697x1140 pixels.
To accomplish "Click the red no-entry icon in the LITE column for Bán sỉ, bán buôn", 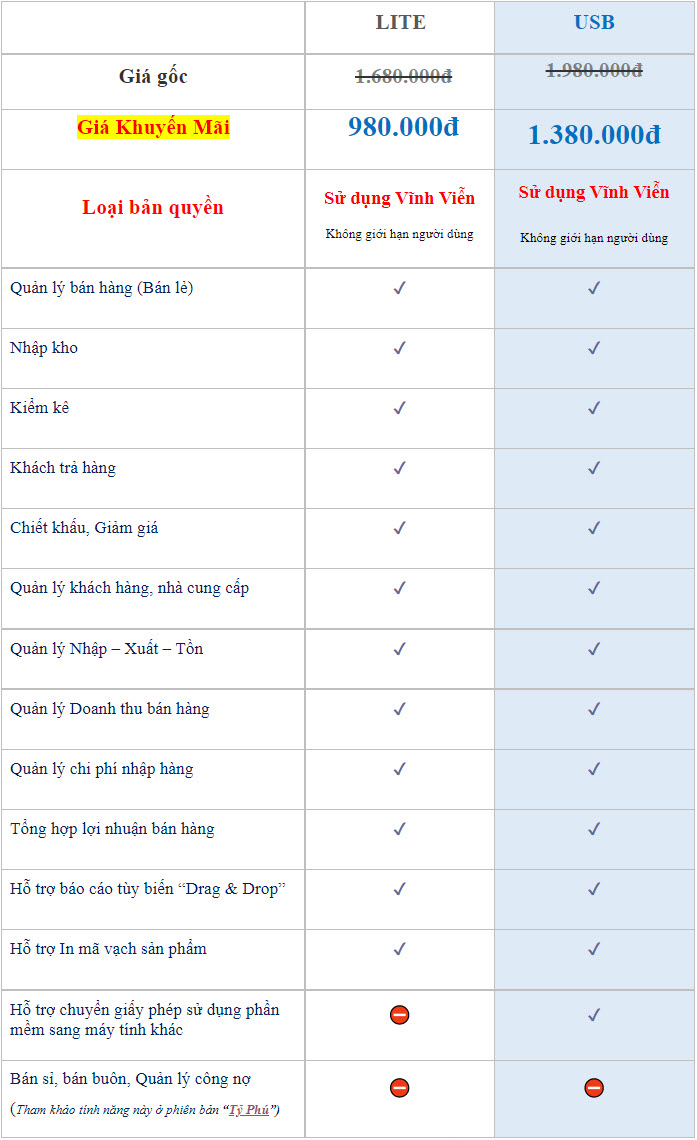I will point(400,1088).
